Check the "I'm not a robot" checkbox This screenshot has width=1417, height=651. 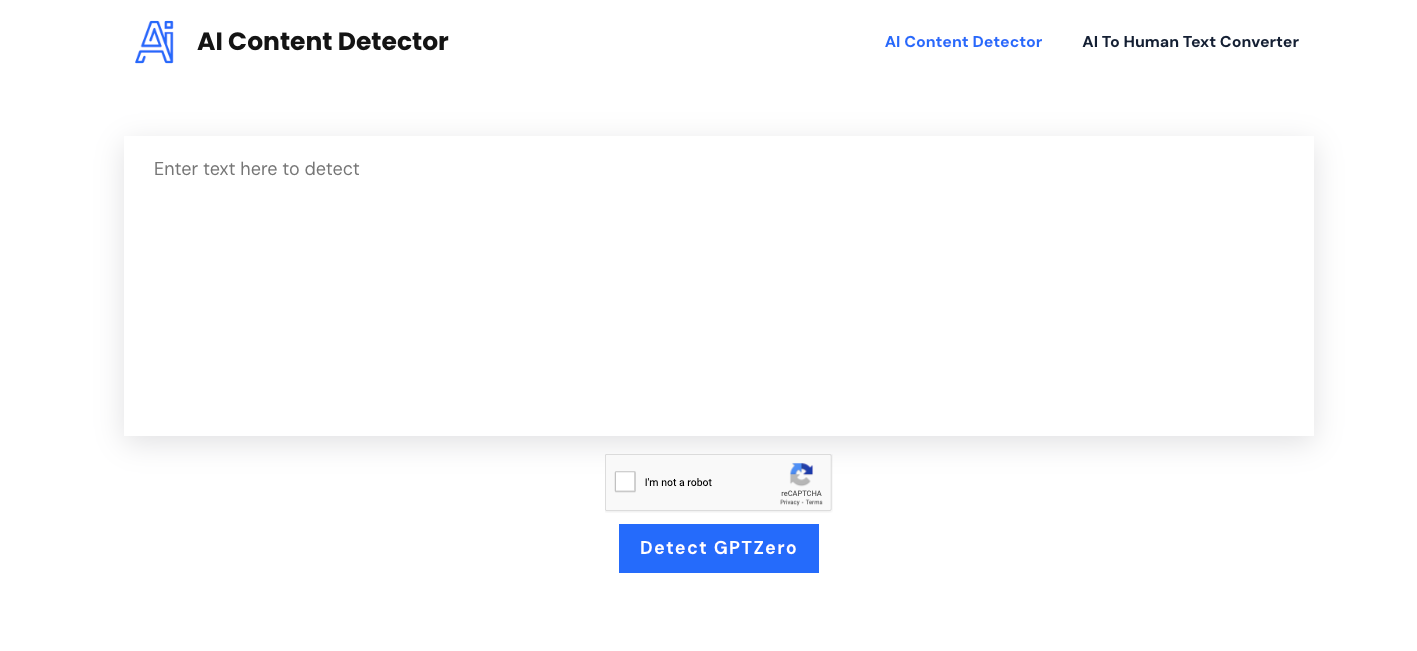[625, 482]
